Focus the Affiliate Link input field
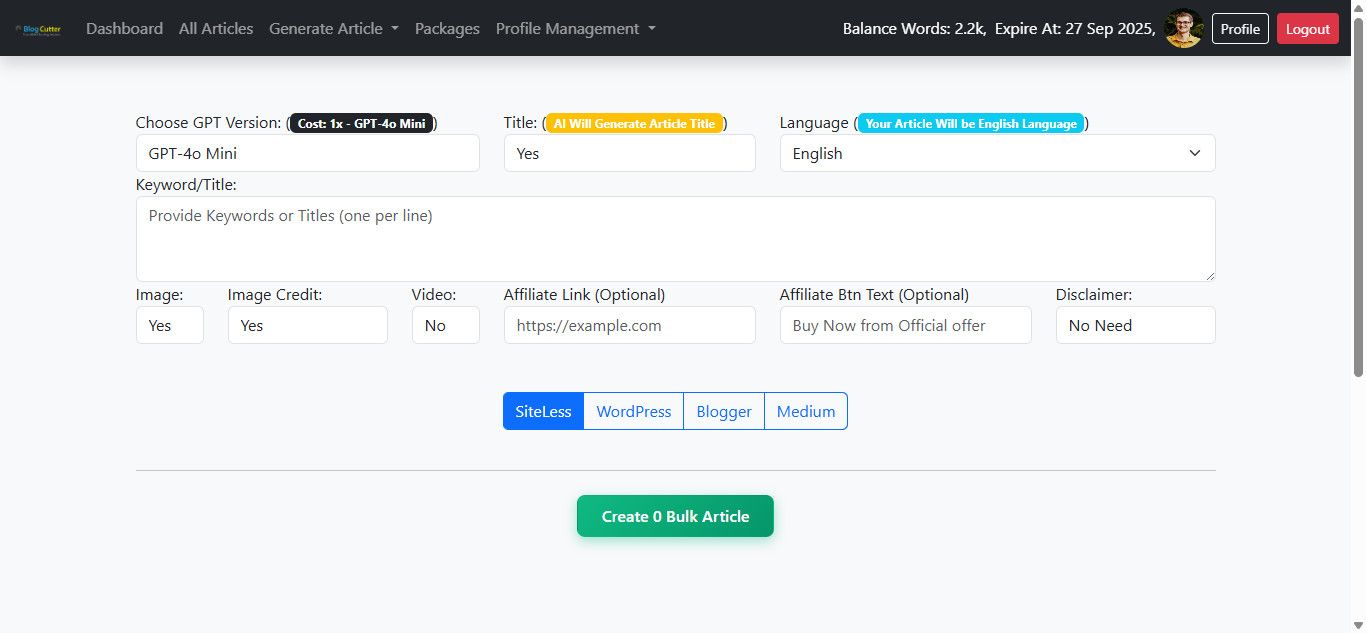The image size is (1366, 633). 629,325
